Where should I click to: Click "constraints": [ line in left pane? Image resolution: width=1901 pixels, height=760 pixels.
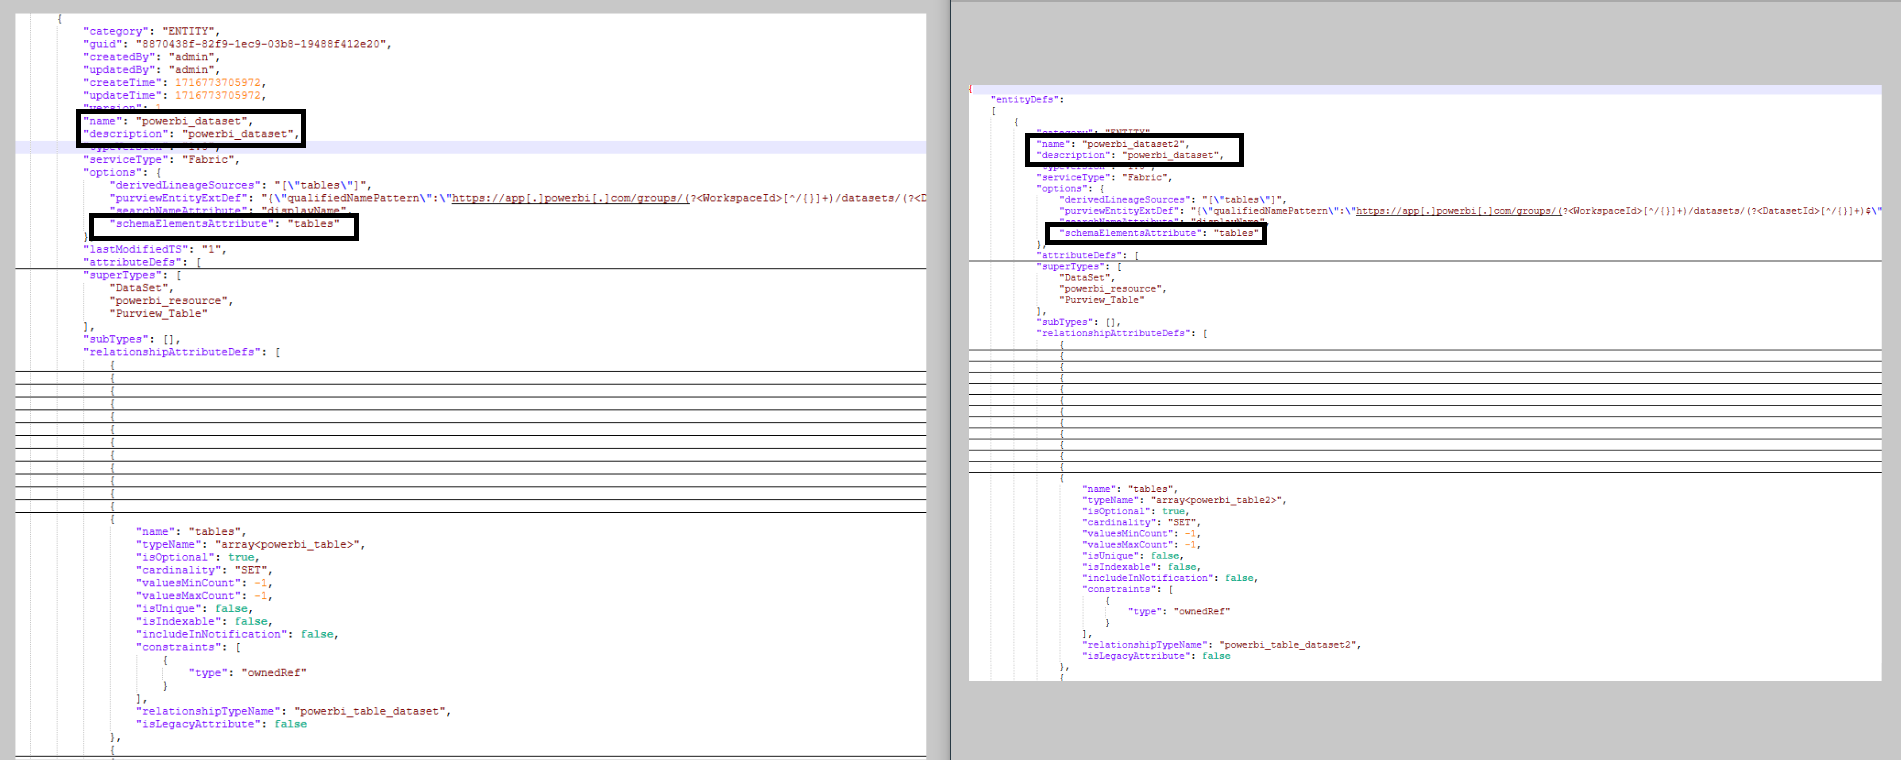pyautogui.click(x=188, y=648)
